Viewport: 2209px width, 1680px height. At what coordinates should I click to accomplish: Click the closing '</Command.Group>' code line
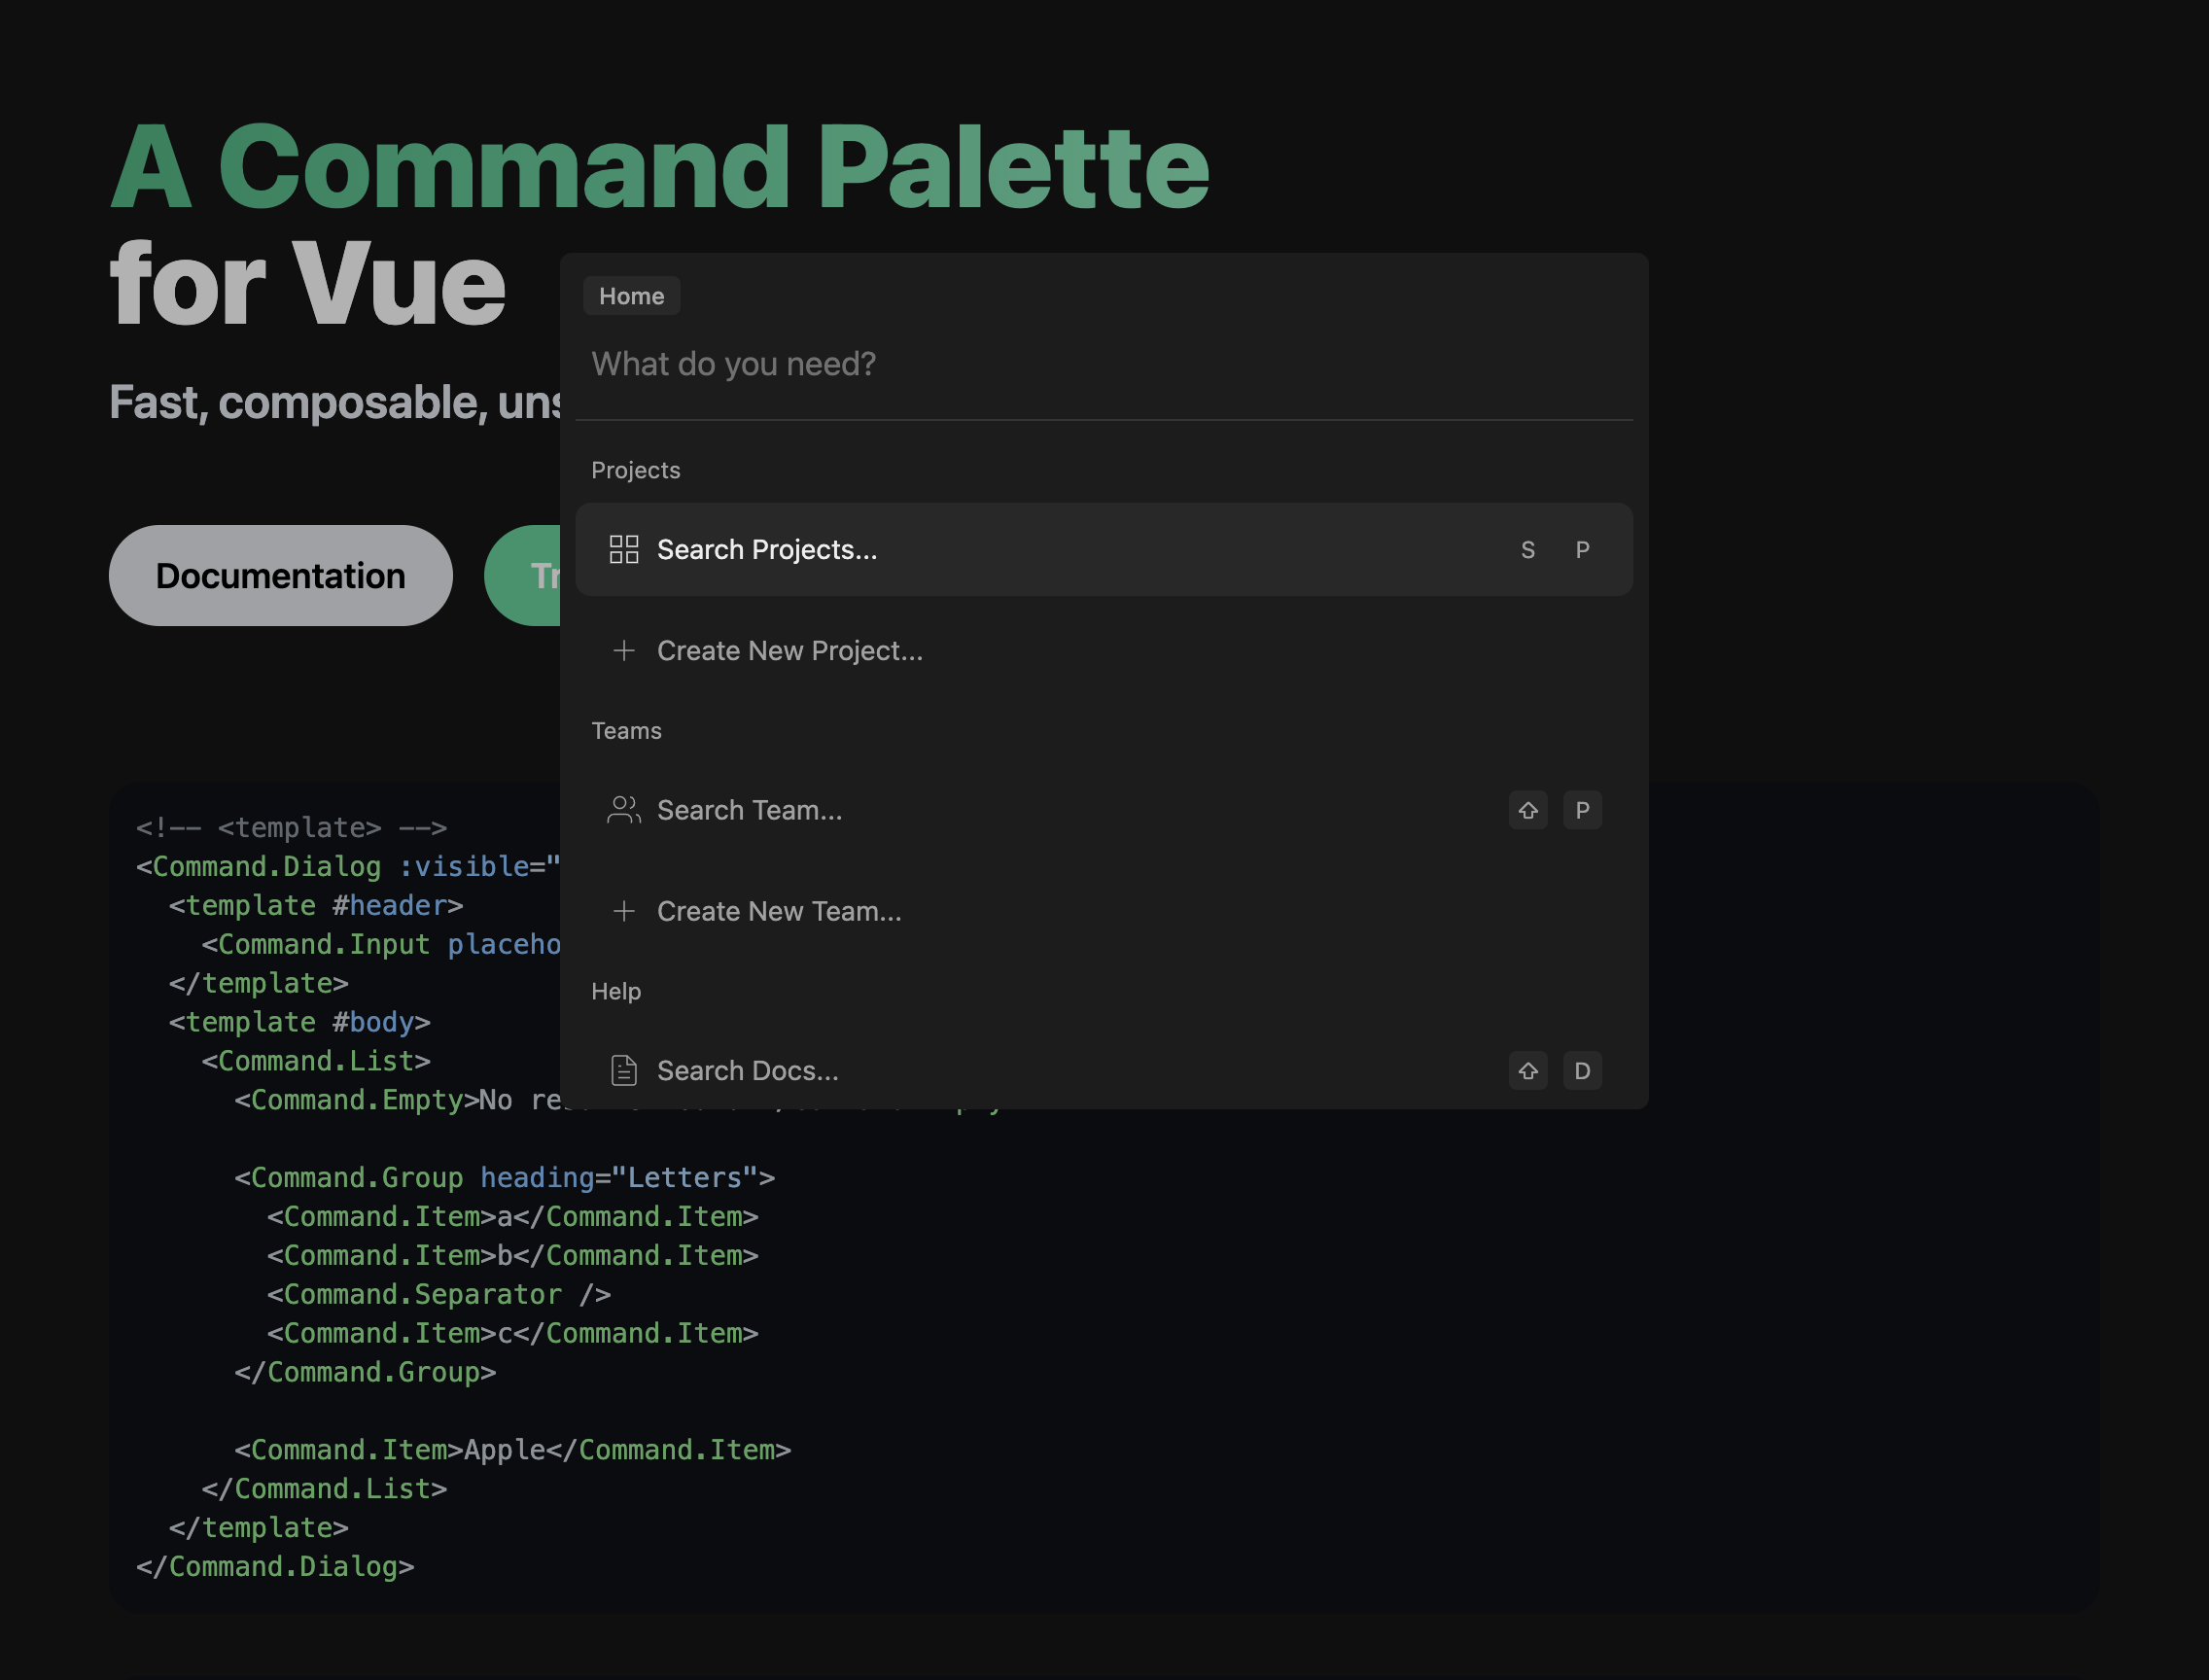[x=365, y=1372]
